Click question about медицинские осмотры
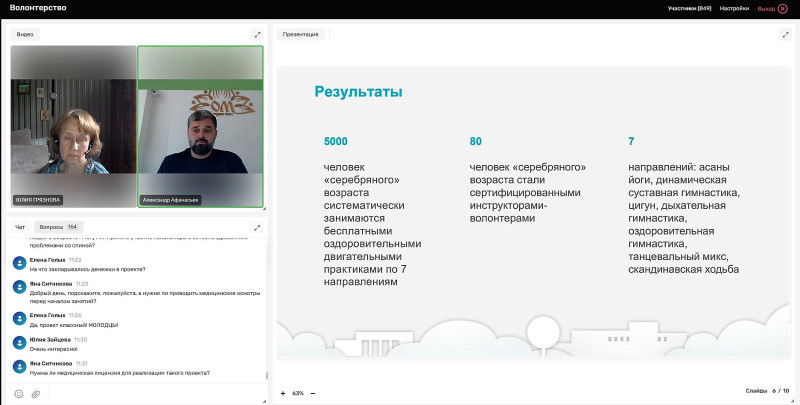Viewport: 800px width, 405px height. tap(145, 297)
